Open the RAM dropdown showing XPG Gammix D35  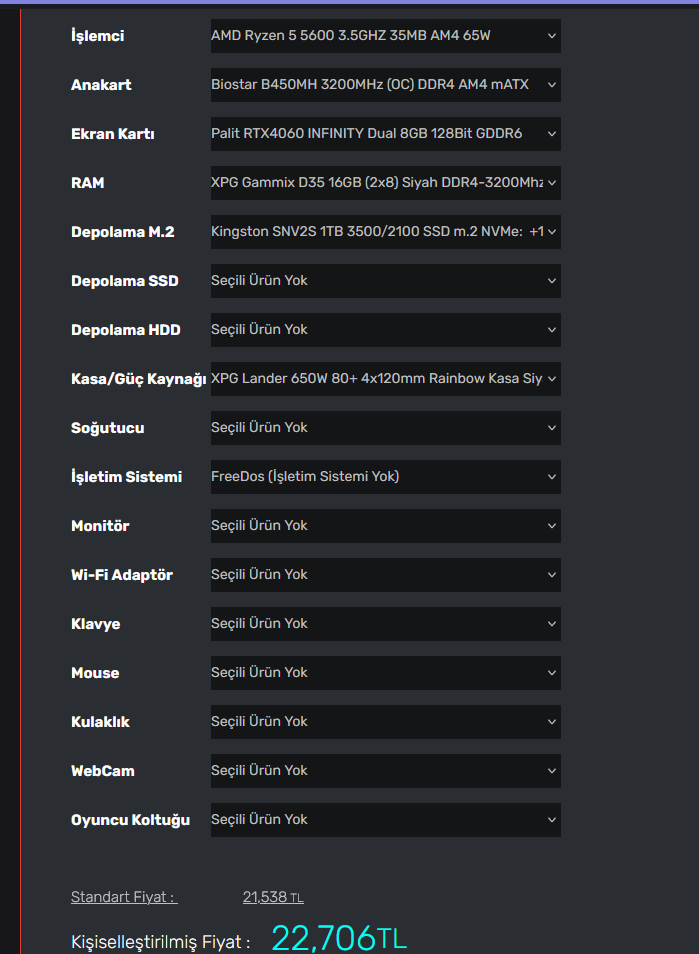pos(386,183)
